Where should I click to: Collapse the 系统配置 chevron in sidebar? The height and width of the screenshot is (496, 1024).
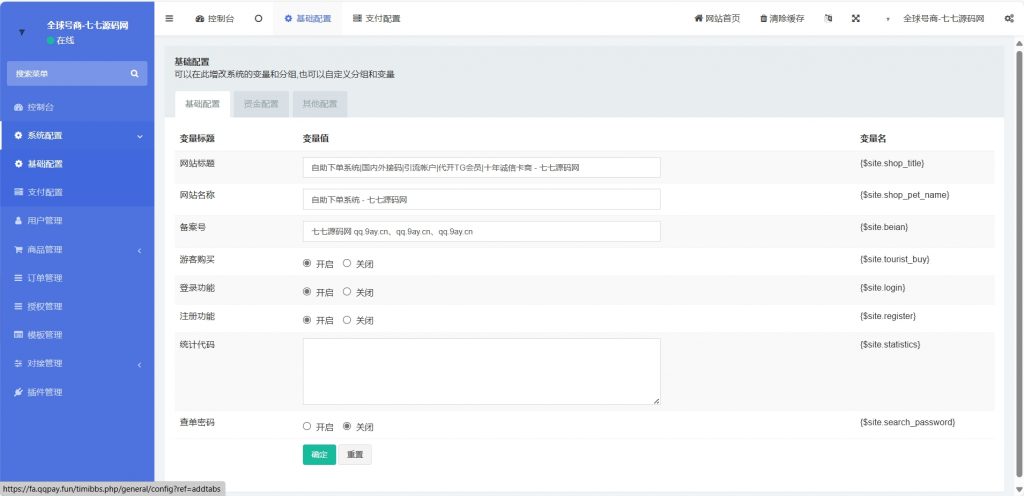click(x=140, y=136)
